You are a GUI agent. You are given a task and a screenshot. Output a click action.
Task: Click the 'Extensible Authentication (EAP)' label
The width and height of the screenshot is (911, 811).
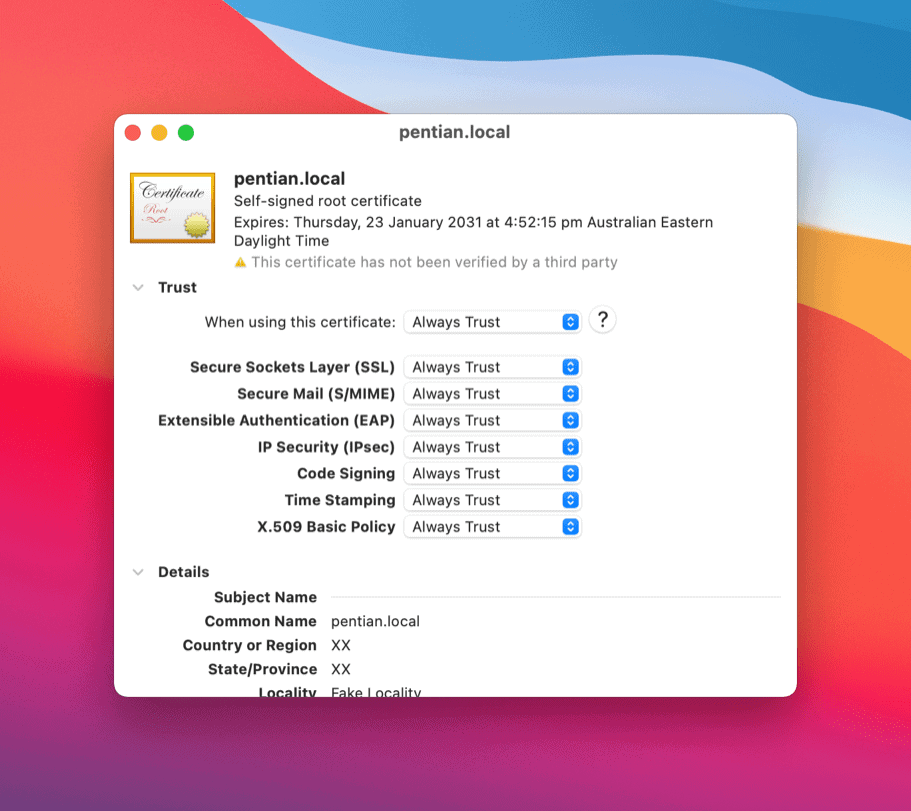click(x=277, y=421)
